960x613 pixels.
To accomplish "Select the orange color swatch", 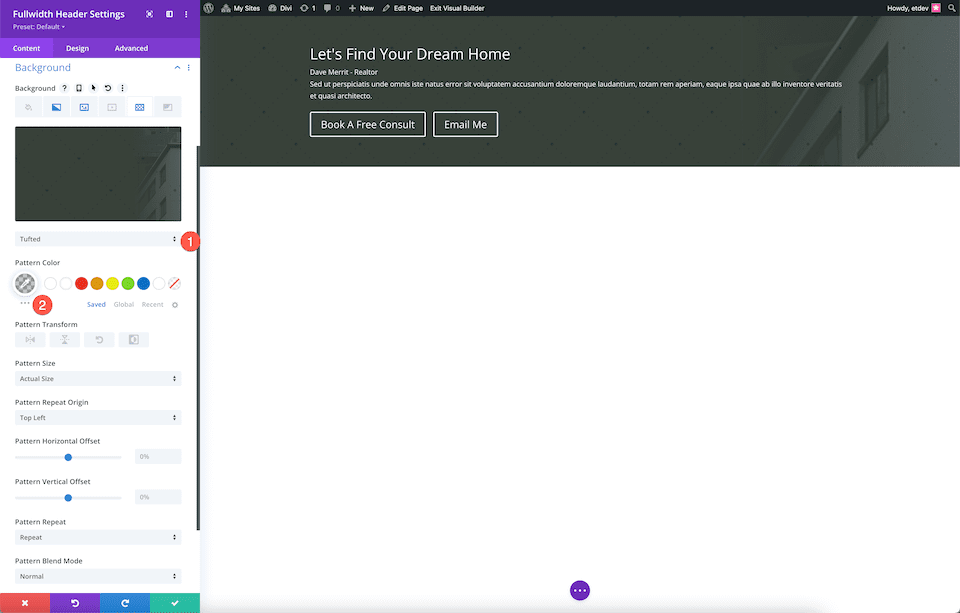I will tap(97, 284).
